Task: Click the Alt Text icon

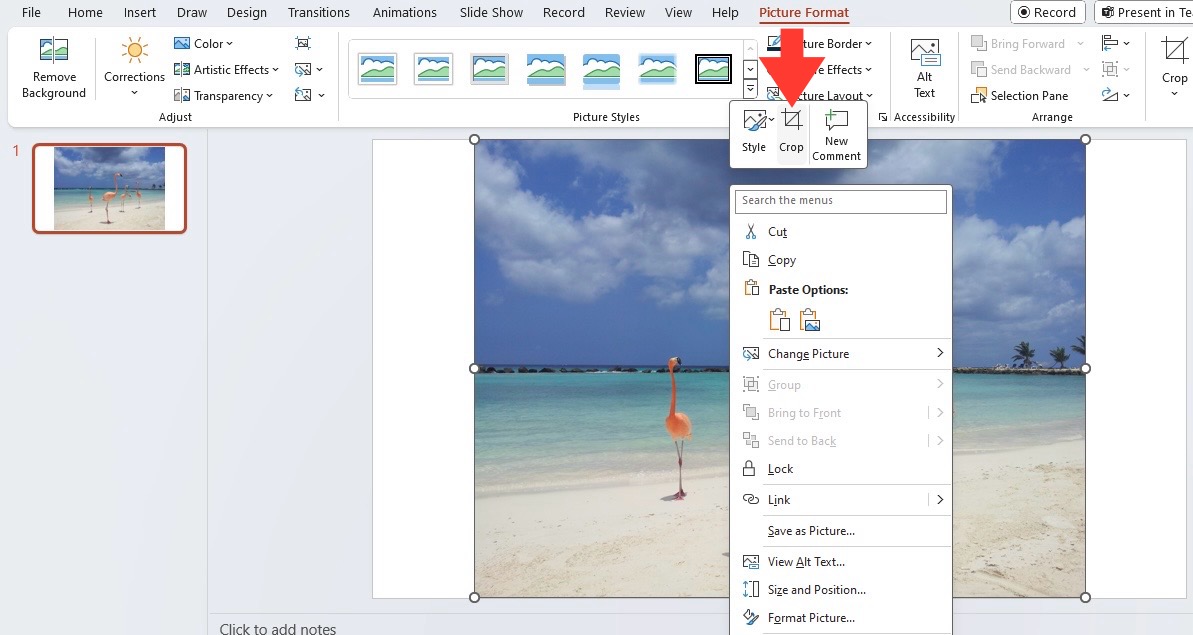Action: (x=924, y=69)
